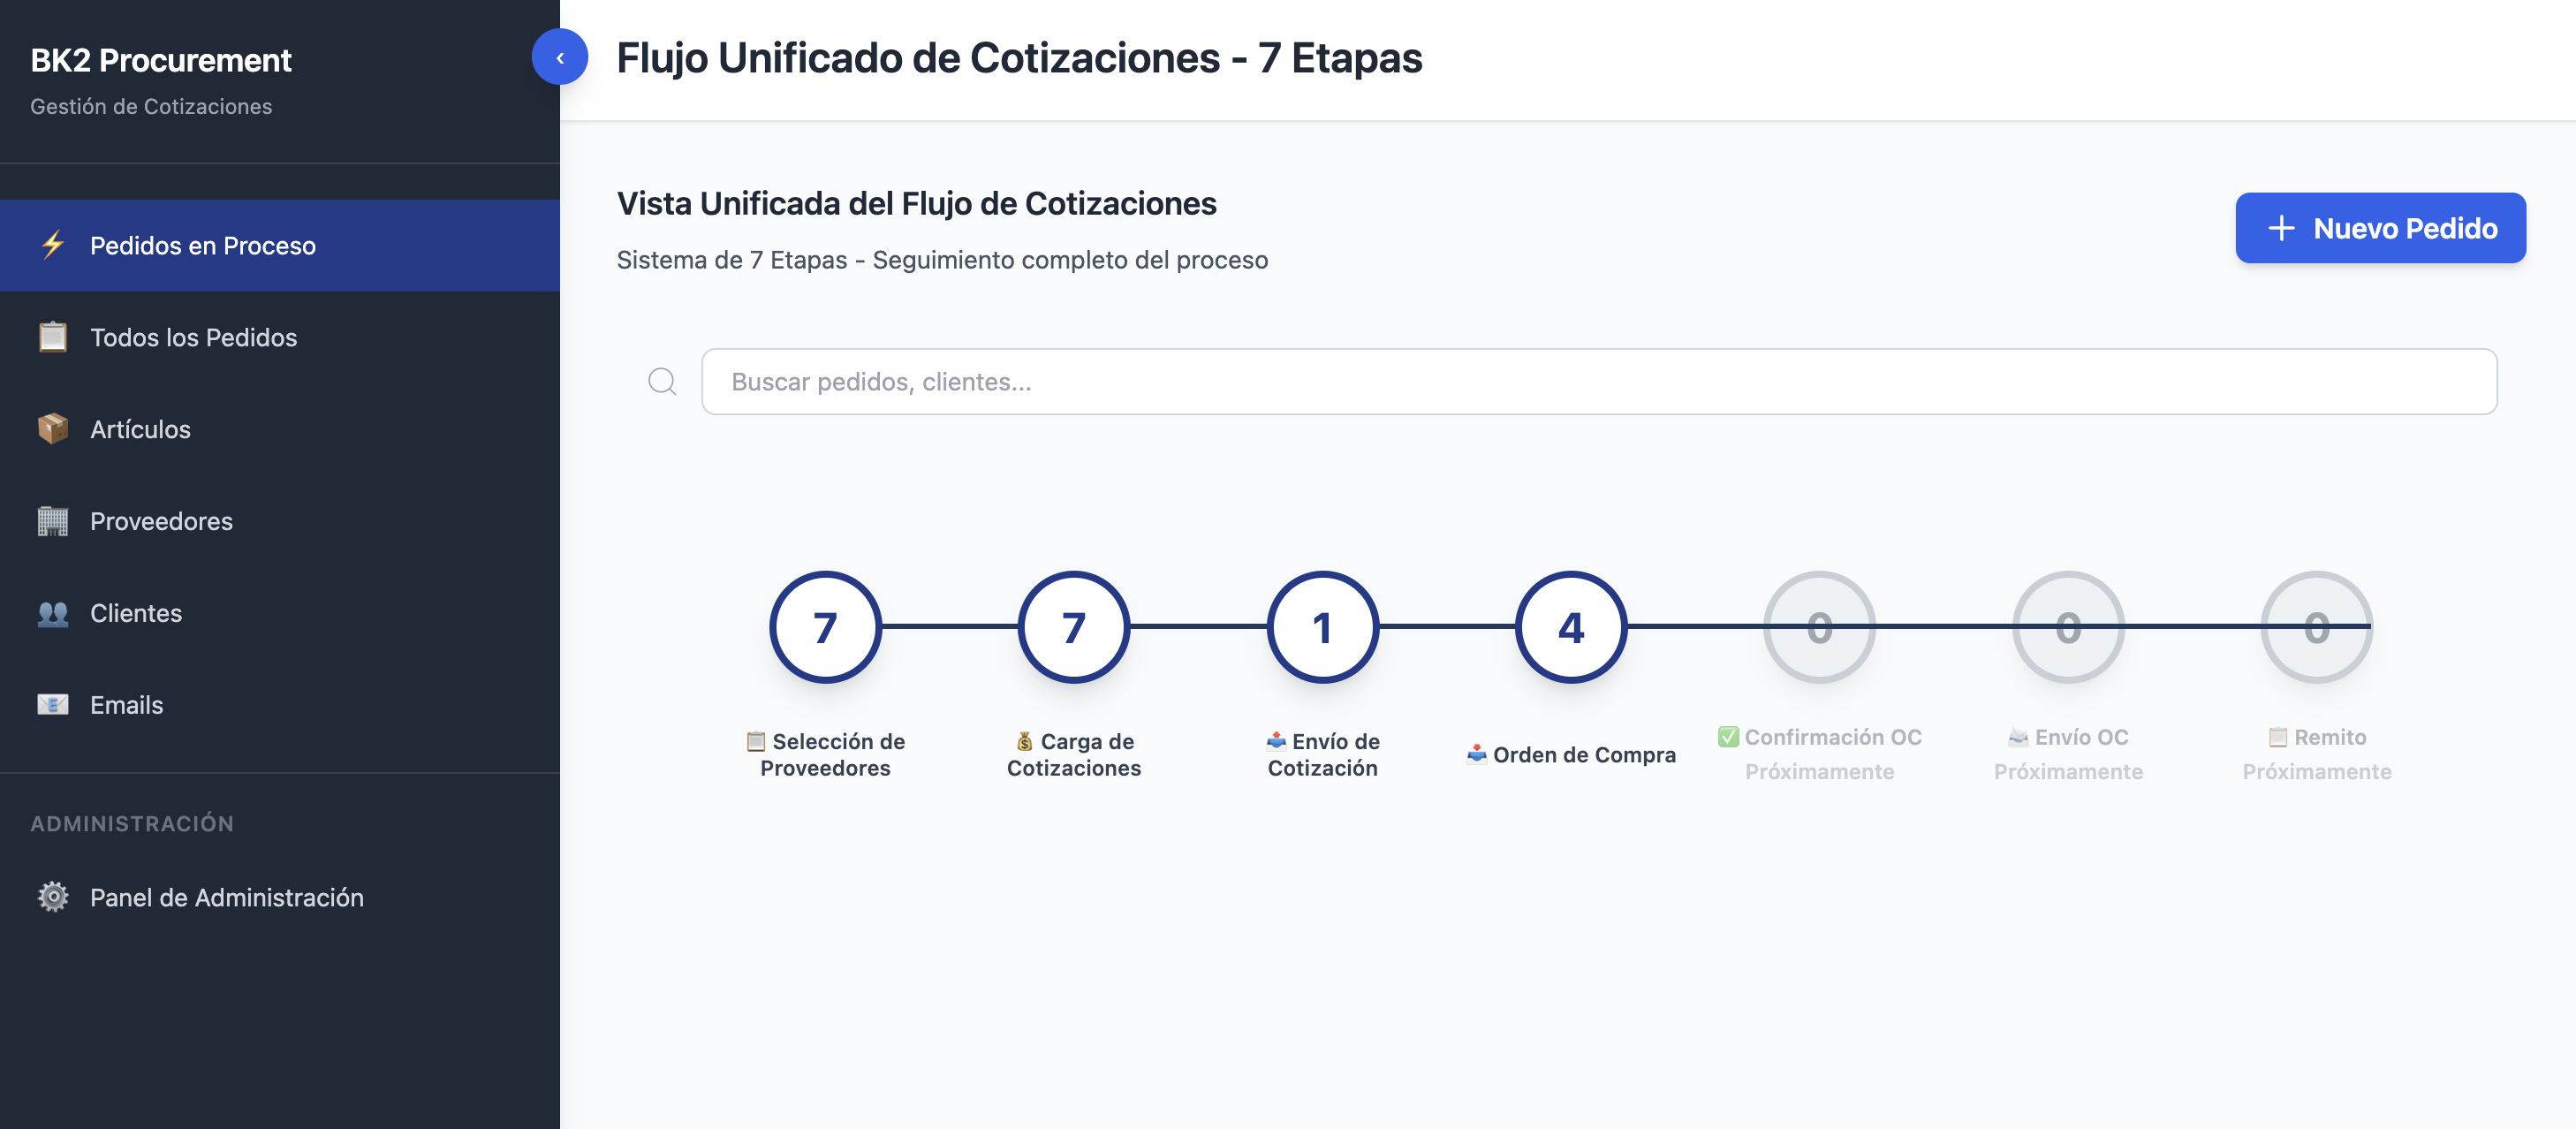
Task: Open Artículos via the package icon
Action: (x=52, y=429)
